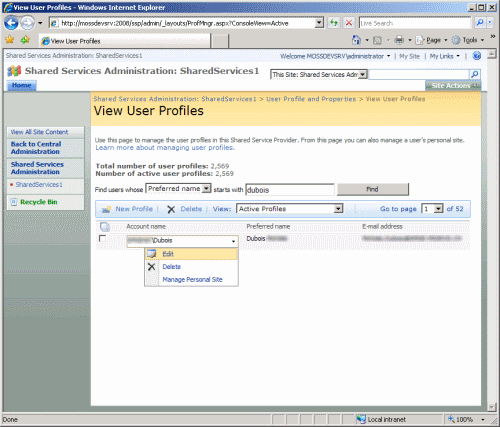Screen dimensions: 500x427
Task: Click the New Profile icon
Action: (106, 209)
